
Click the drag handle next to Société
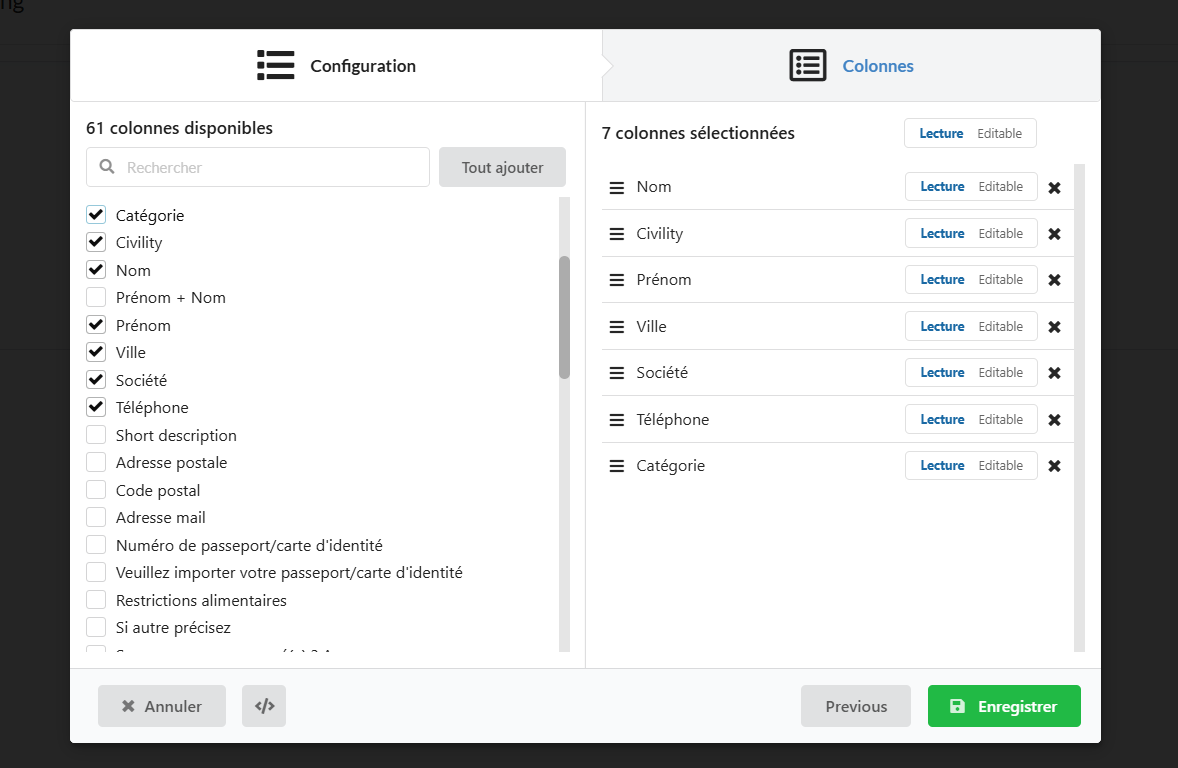point(617,373)
